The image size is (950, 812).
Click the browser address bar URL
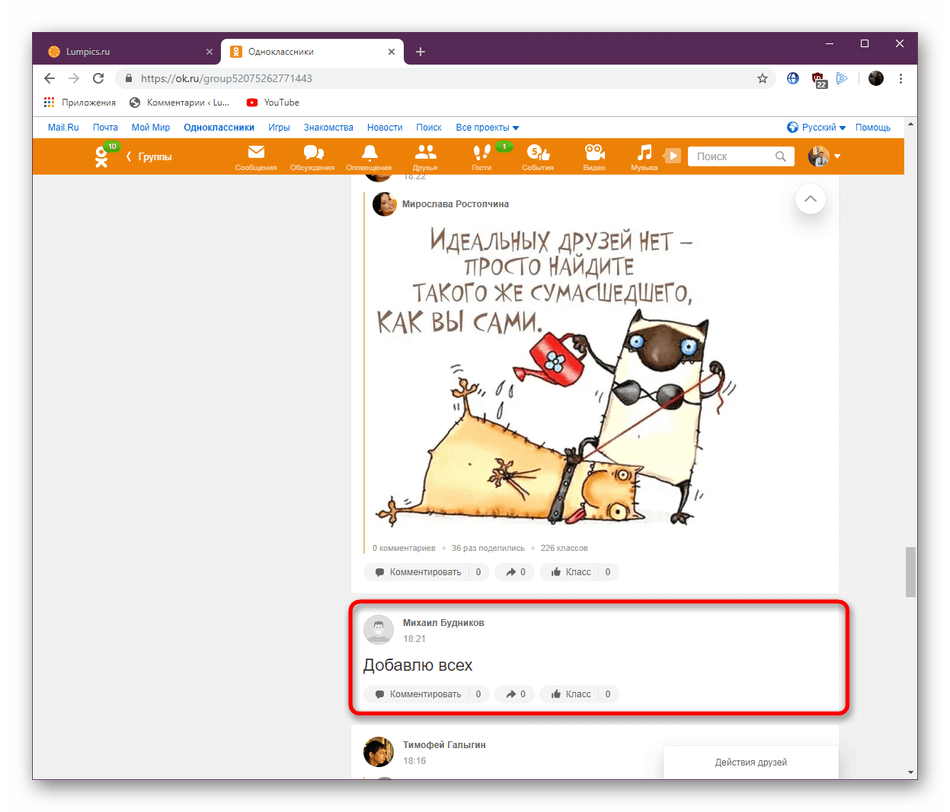[x=227, y=78]
